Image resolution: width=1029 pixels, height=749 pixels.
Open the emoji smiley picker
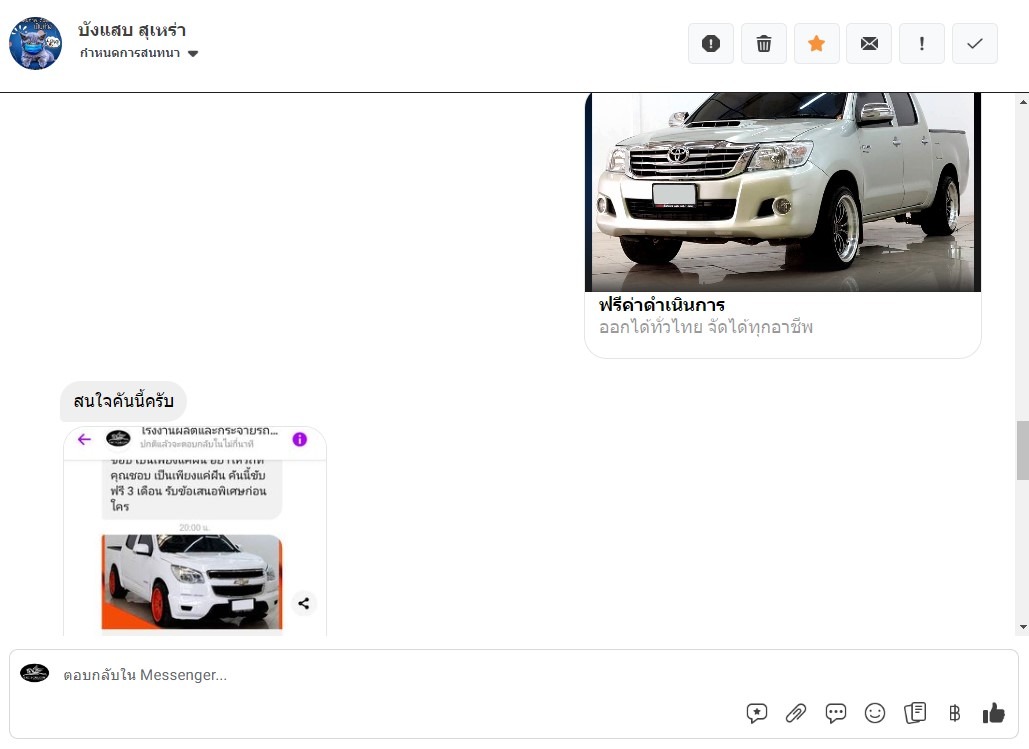tap(875, 713)
